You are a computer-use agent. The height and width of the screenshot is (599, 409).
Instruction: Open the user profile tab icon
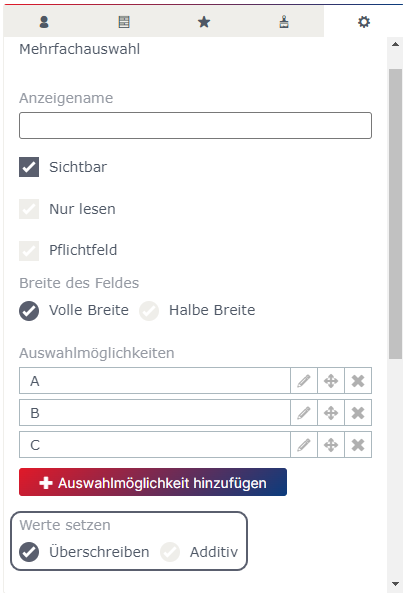(44, 22)
